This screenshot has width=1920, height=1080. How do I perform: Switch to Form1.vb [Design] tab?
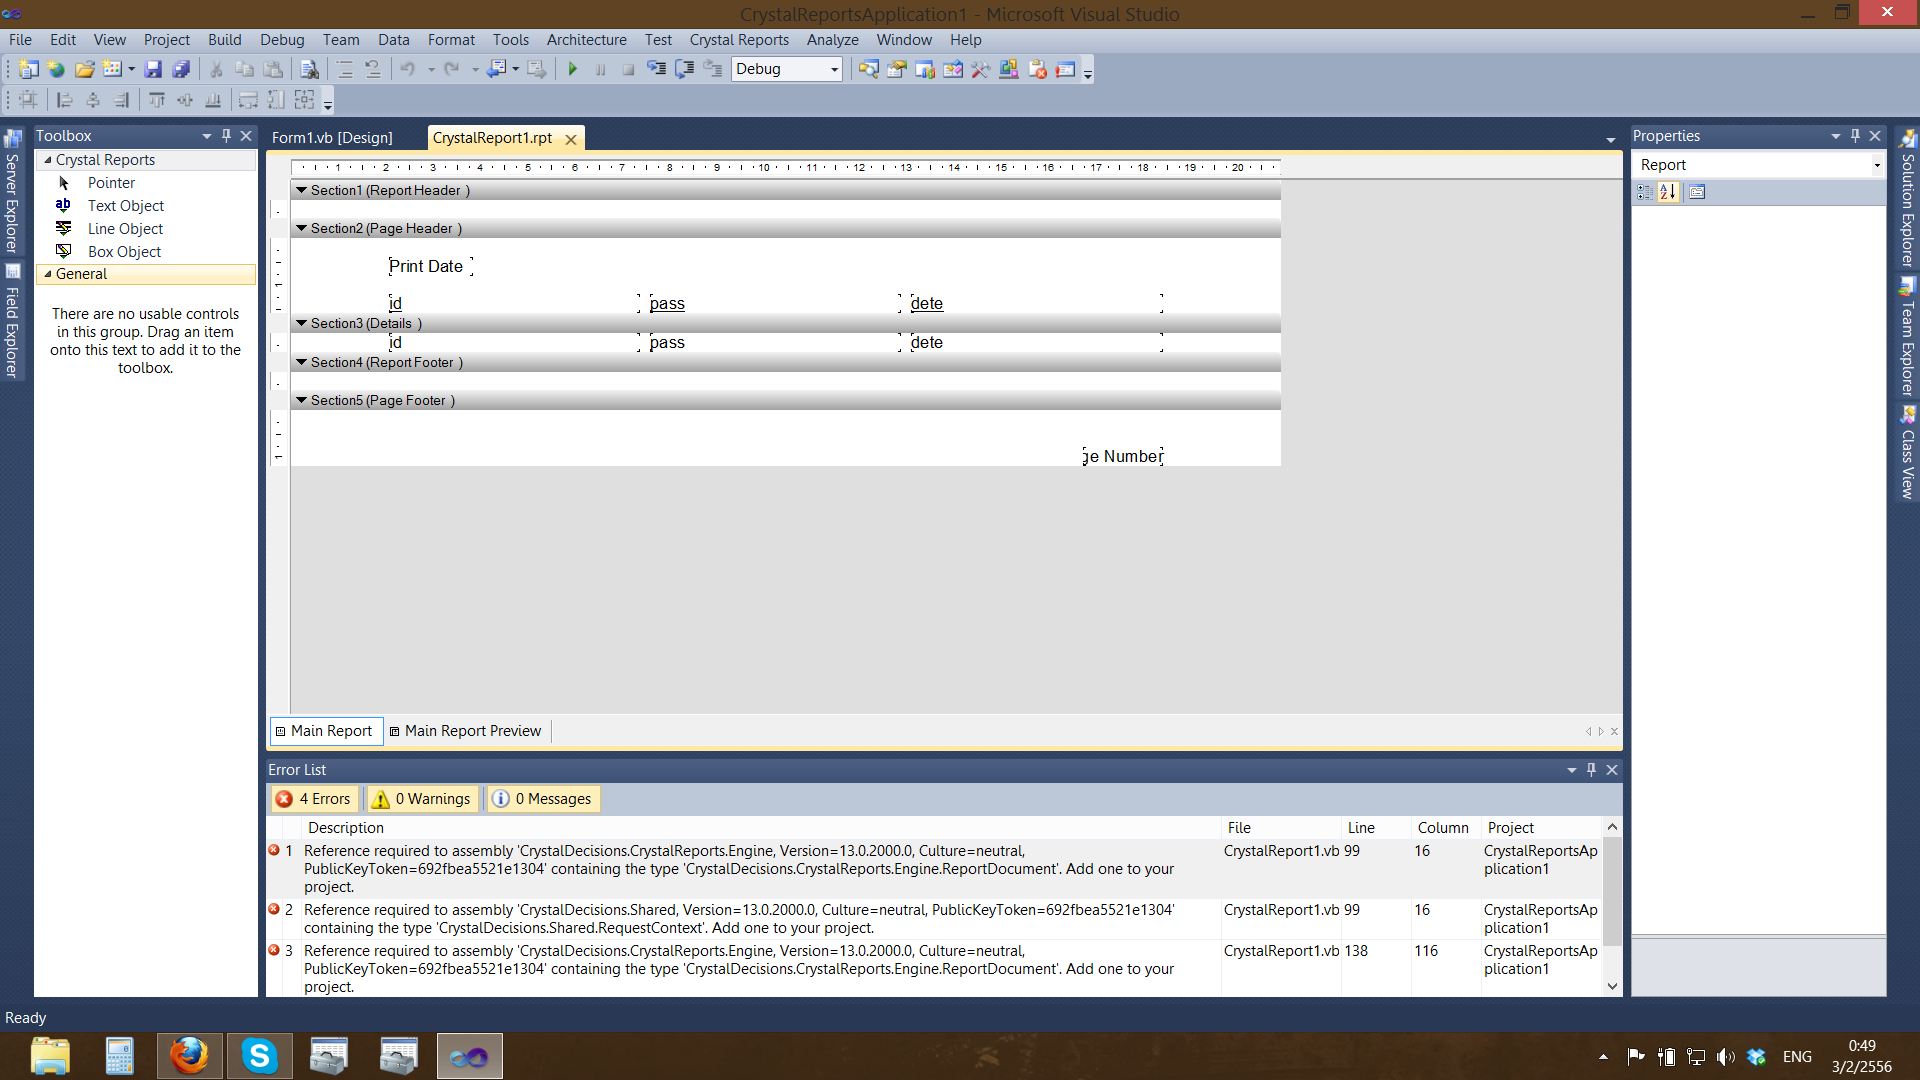(x=332, y=138)
